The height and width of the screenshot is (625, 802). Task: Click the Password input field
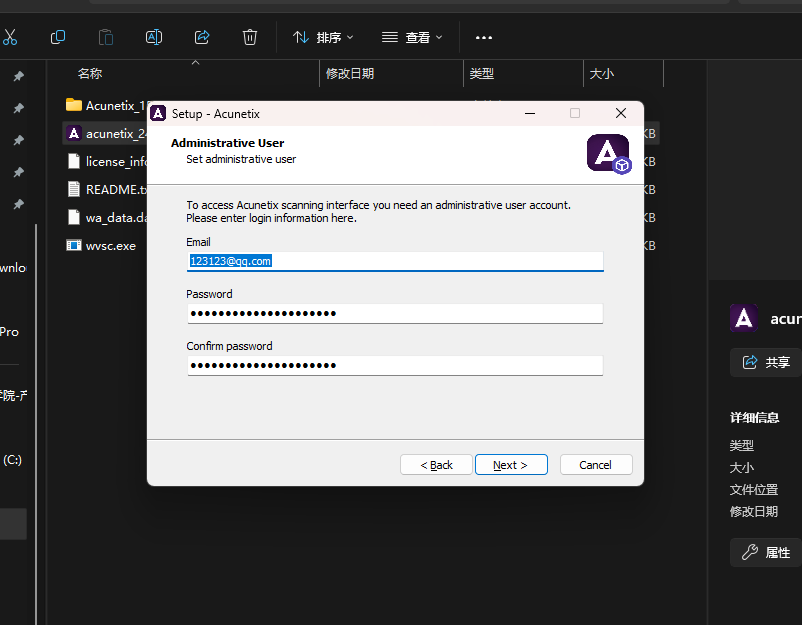click(x=395, y=314)
